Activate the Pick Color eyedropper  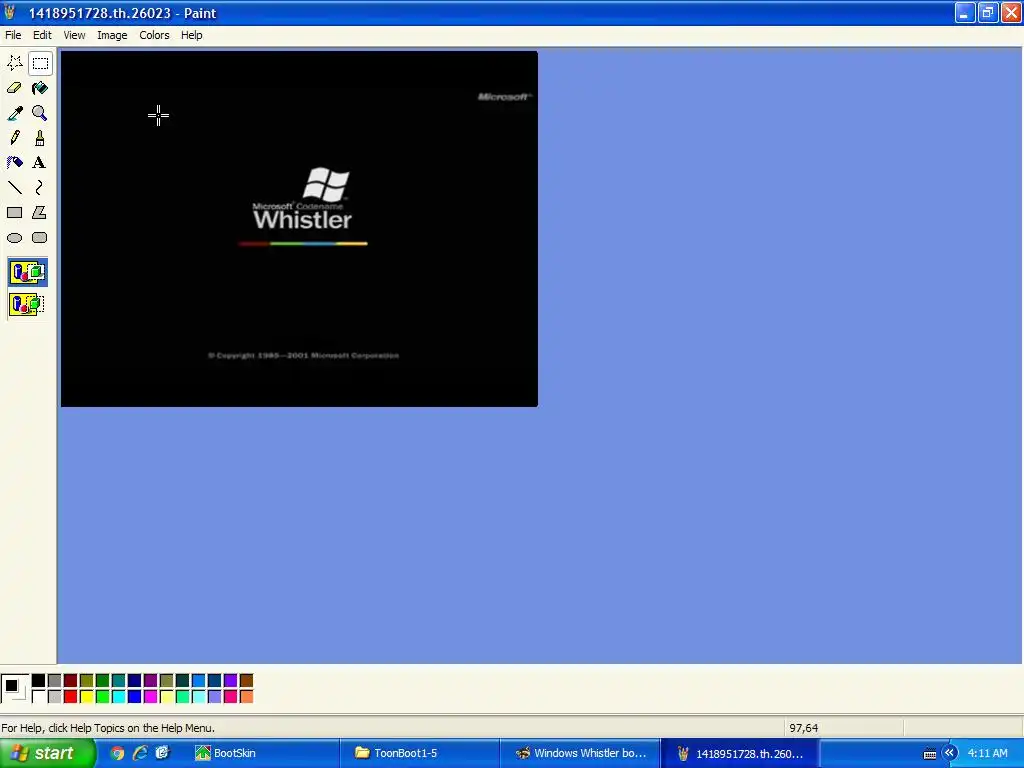14,113
